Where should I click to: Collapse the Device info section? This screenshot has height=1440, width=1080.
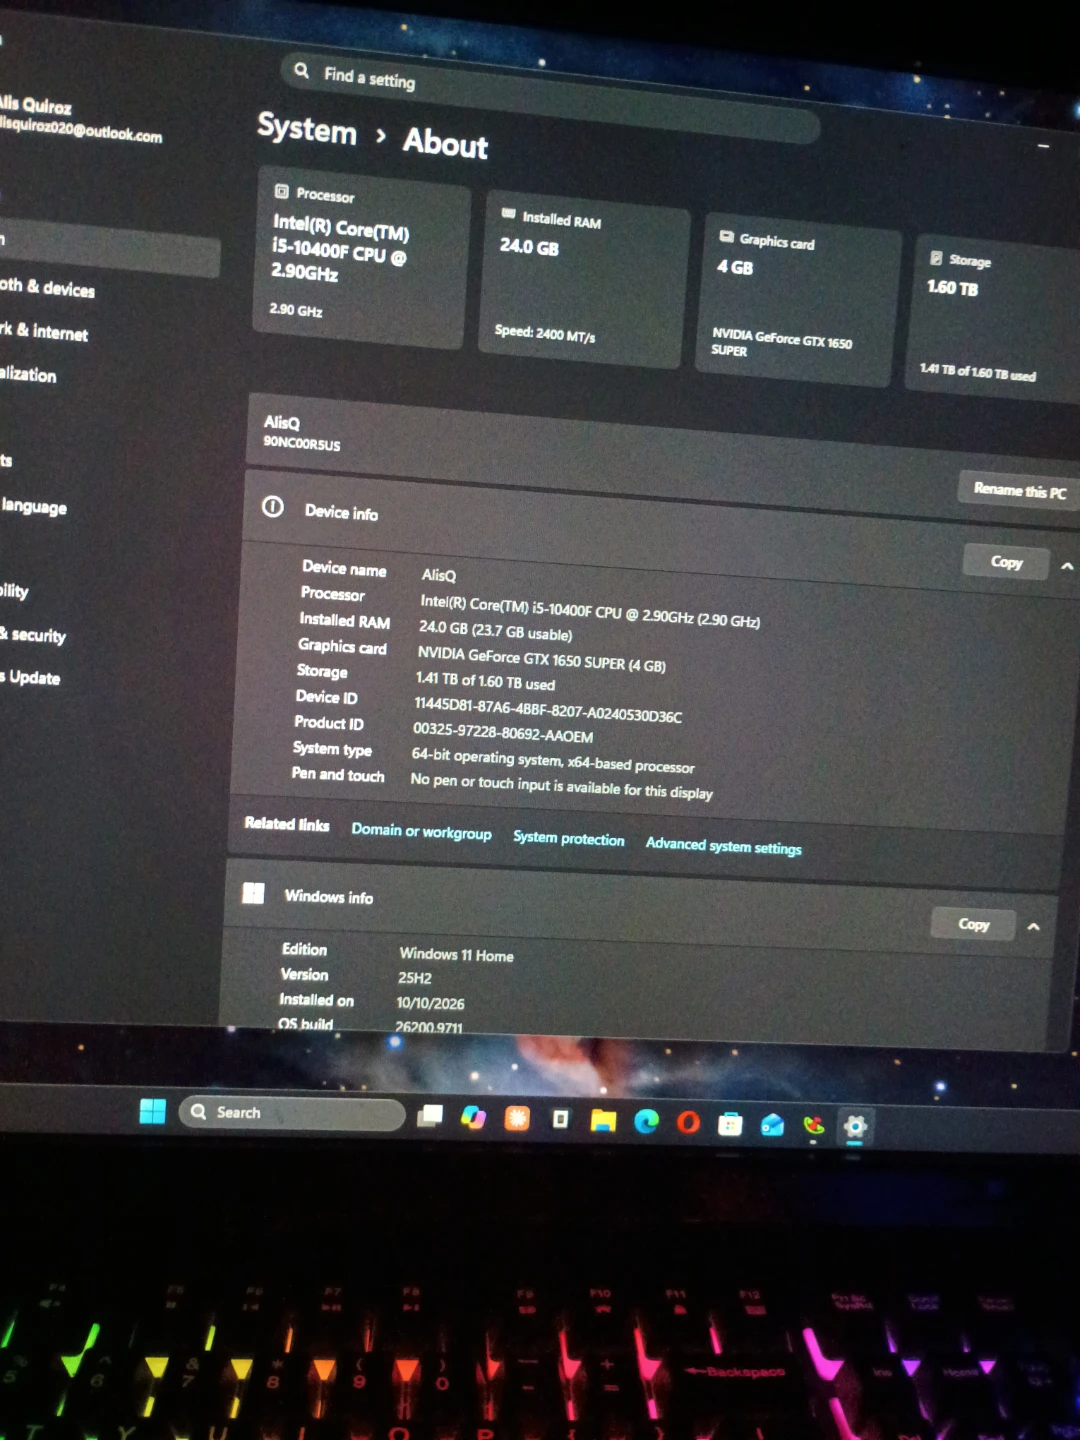pyautogui.click(x=1067, y=567)
